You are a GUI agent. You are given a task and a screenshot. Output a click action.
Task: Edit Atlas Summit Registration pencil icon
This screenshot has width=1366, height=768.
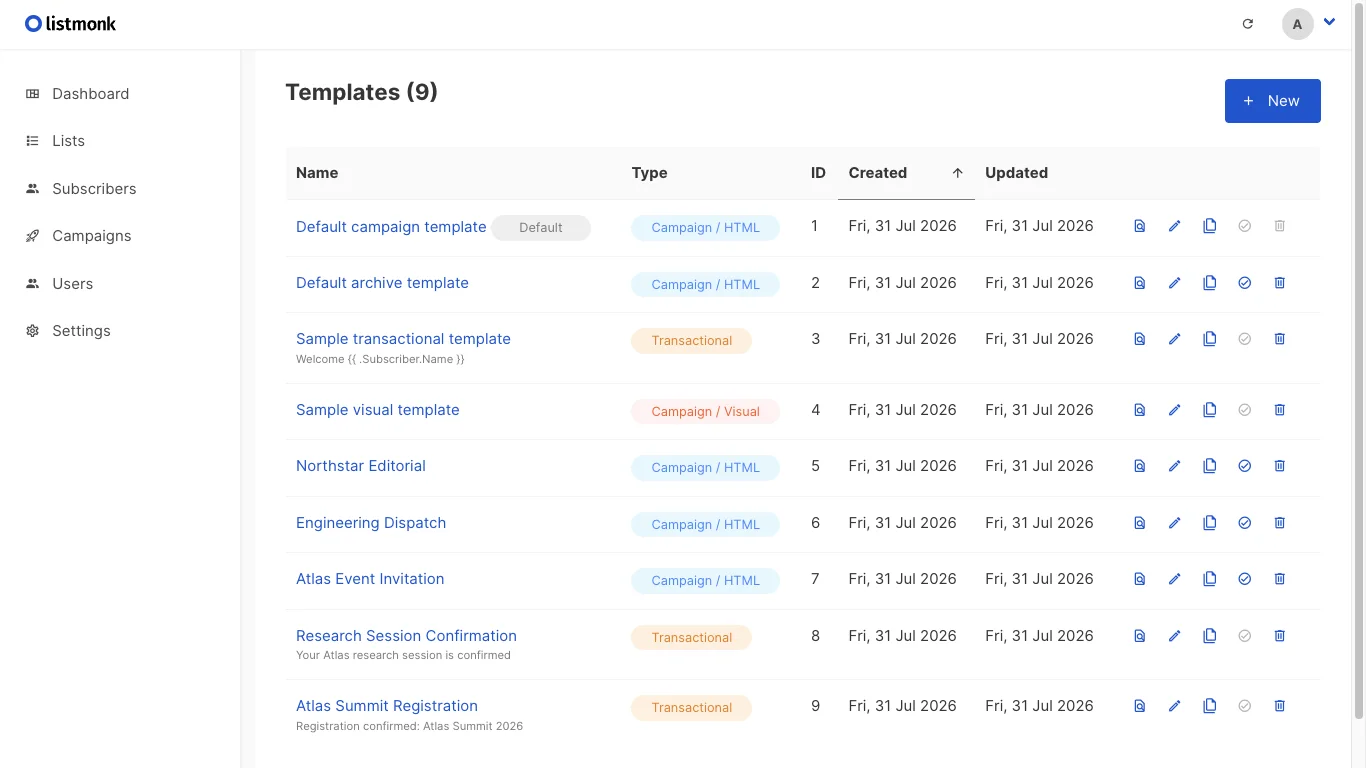1175,706
